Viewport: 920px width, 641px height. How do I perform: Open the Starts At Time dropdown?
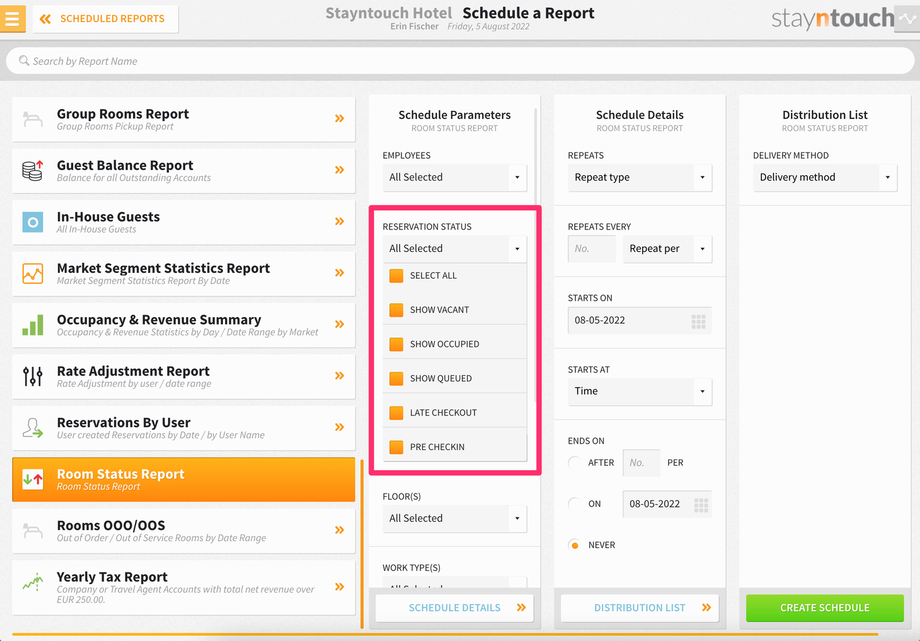(x=640, y=392)
